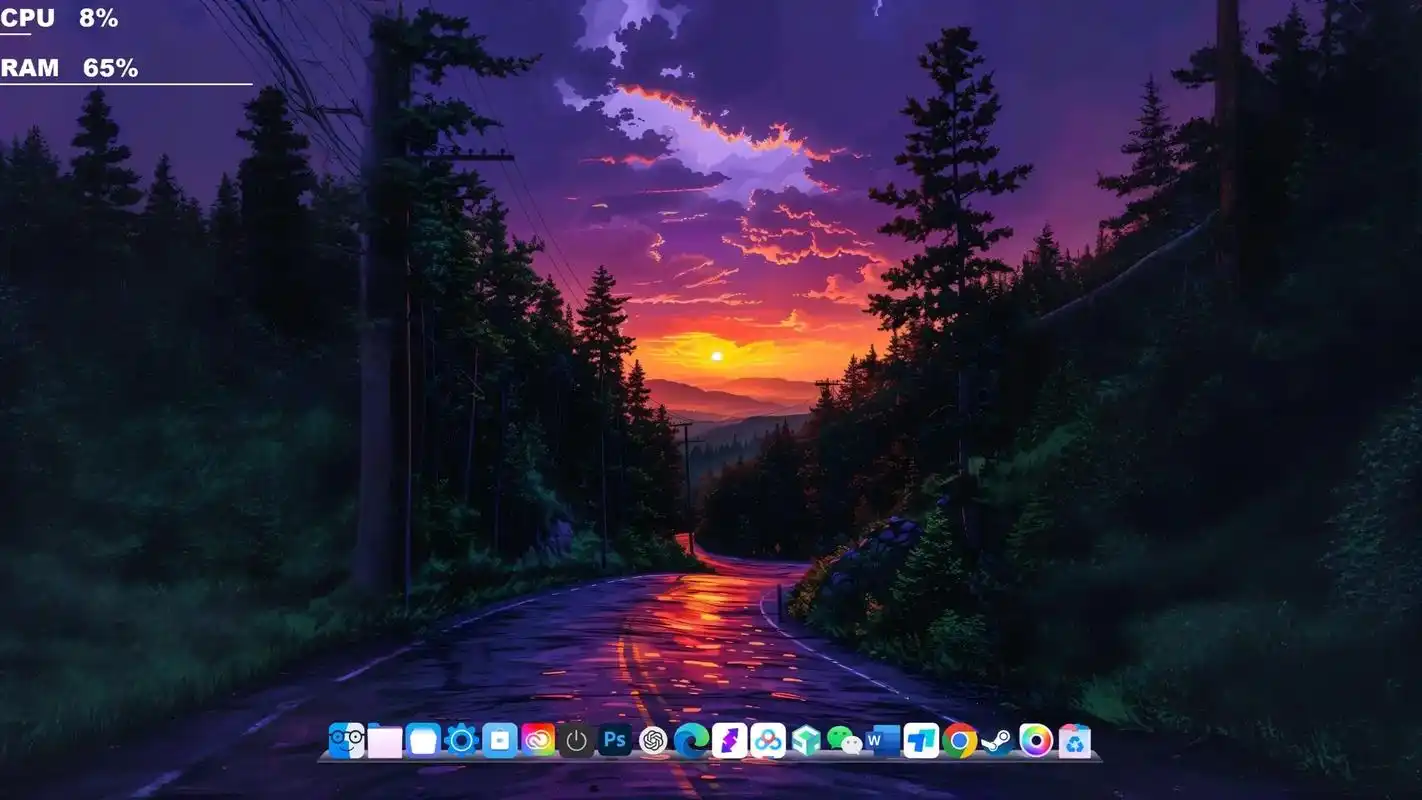
Task: Click the power button in the dock
Action: [x=575, y=740]
